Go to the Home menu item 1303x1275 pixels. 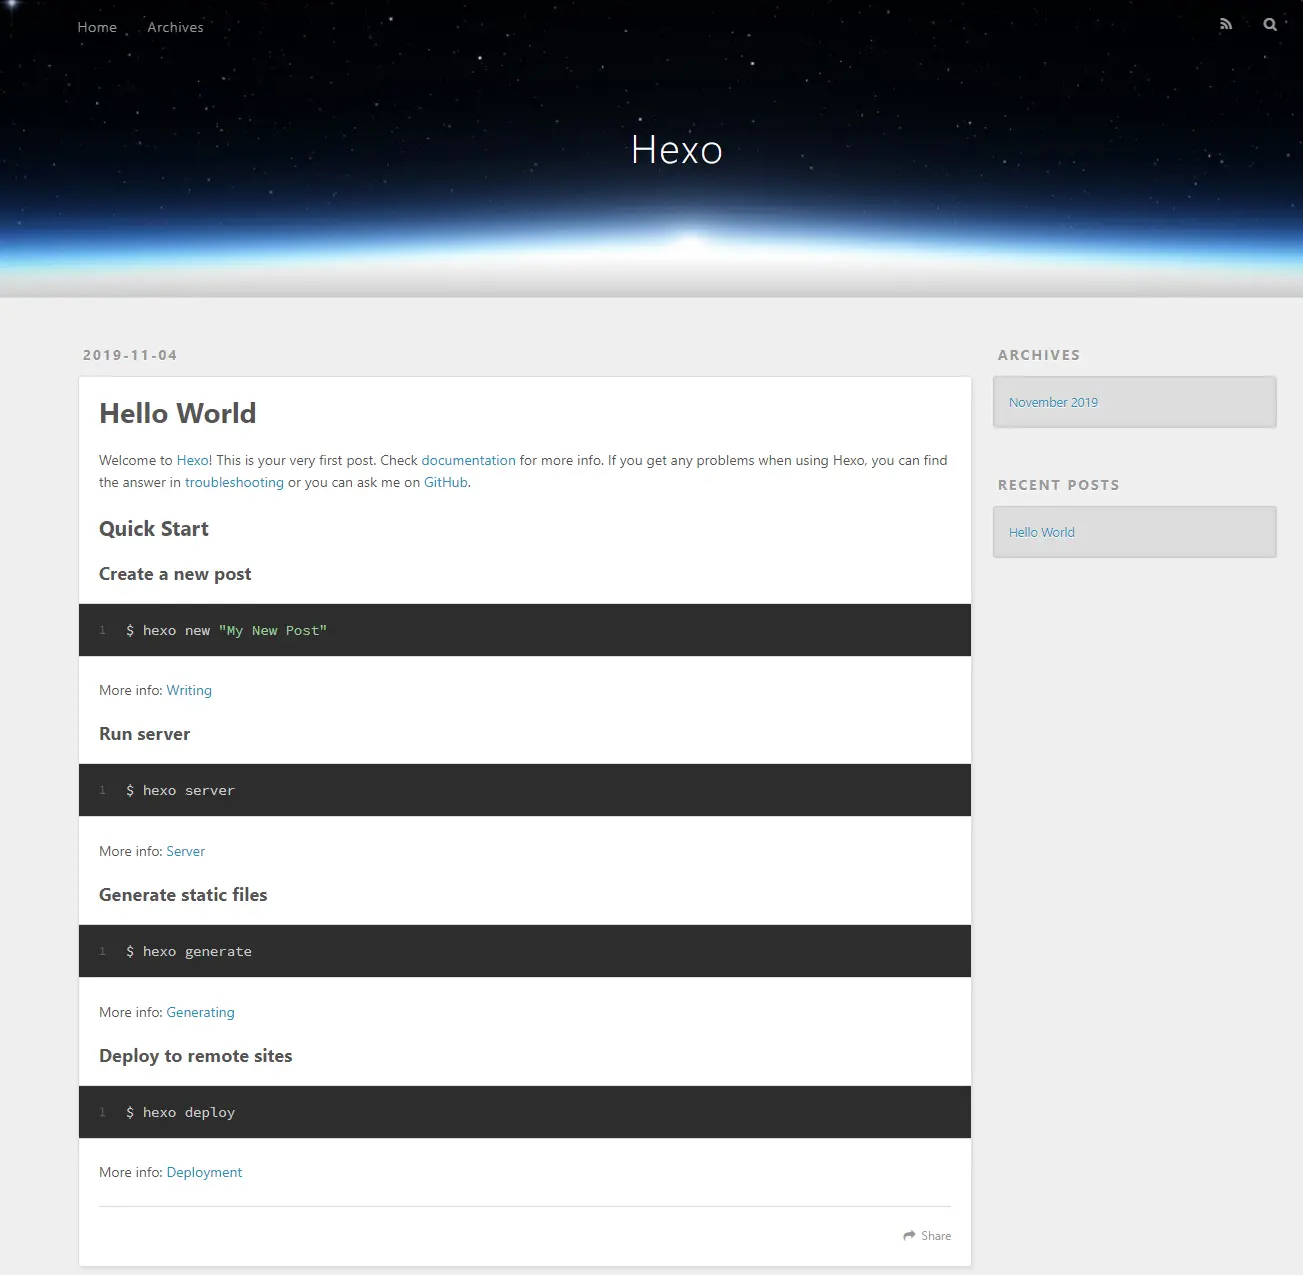[97, 27]
